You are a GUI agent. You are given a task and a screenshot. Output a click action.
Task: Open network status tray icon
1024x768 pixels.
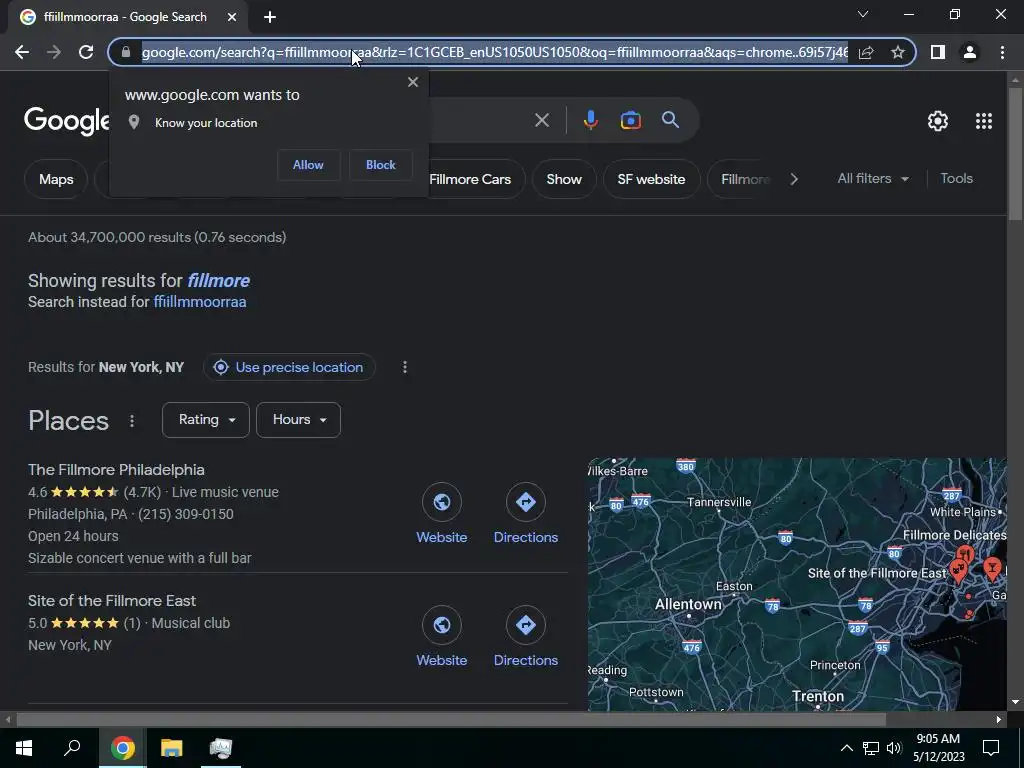[871, 748]
